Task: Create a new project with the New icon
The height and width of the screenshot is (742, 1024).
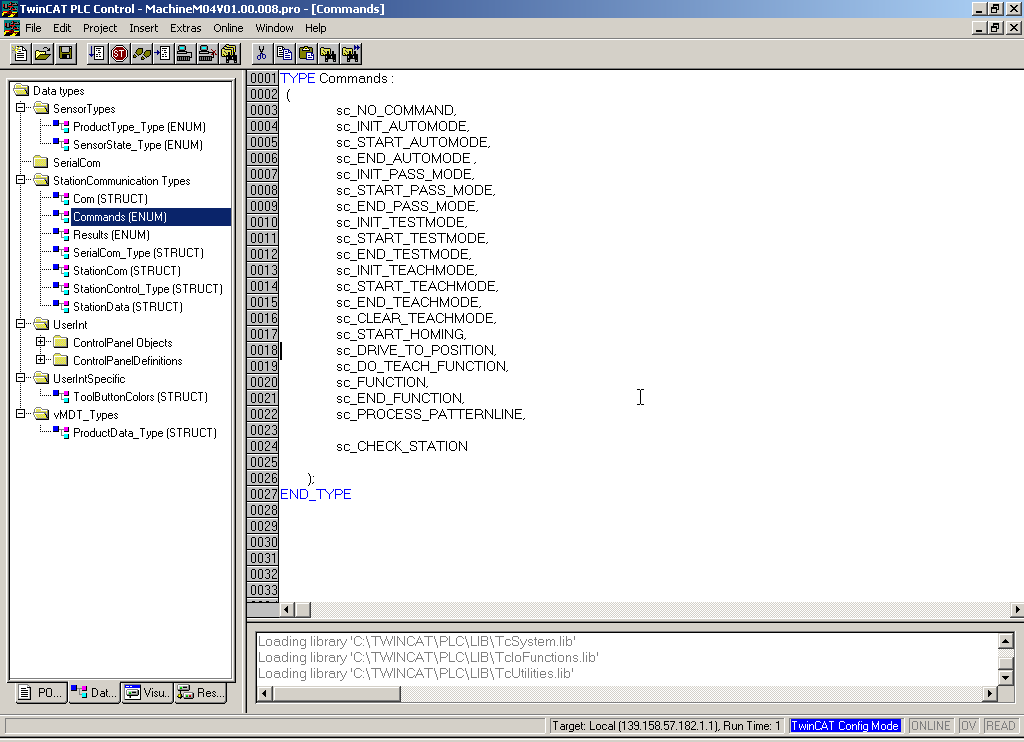Action: pyautogui.click(x=20, y=54)
